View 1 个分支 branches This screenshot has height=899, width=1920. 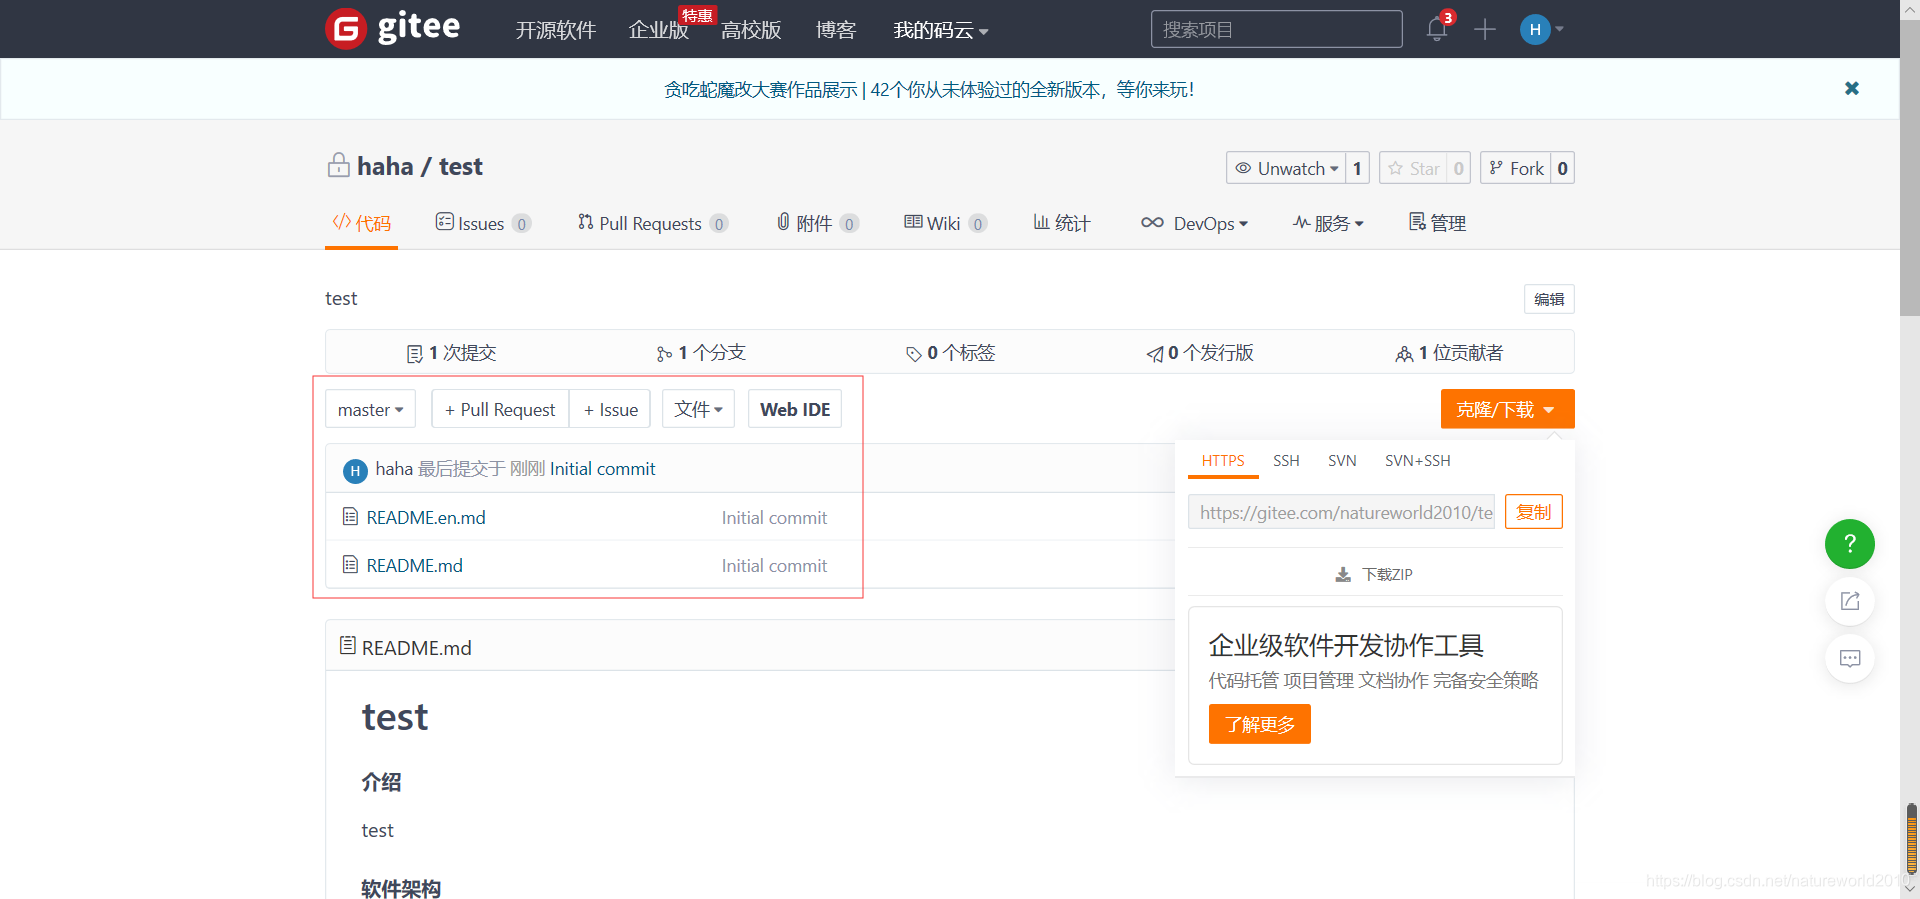[701, 353]
